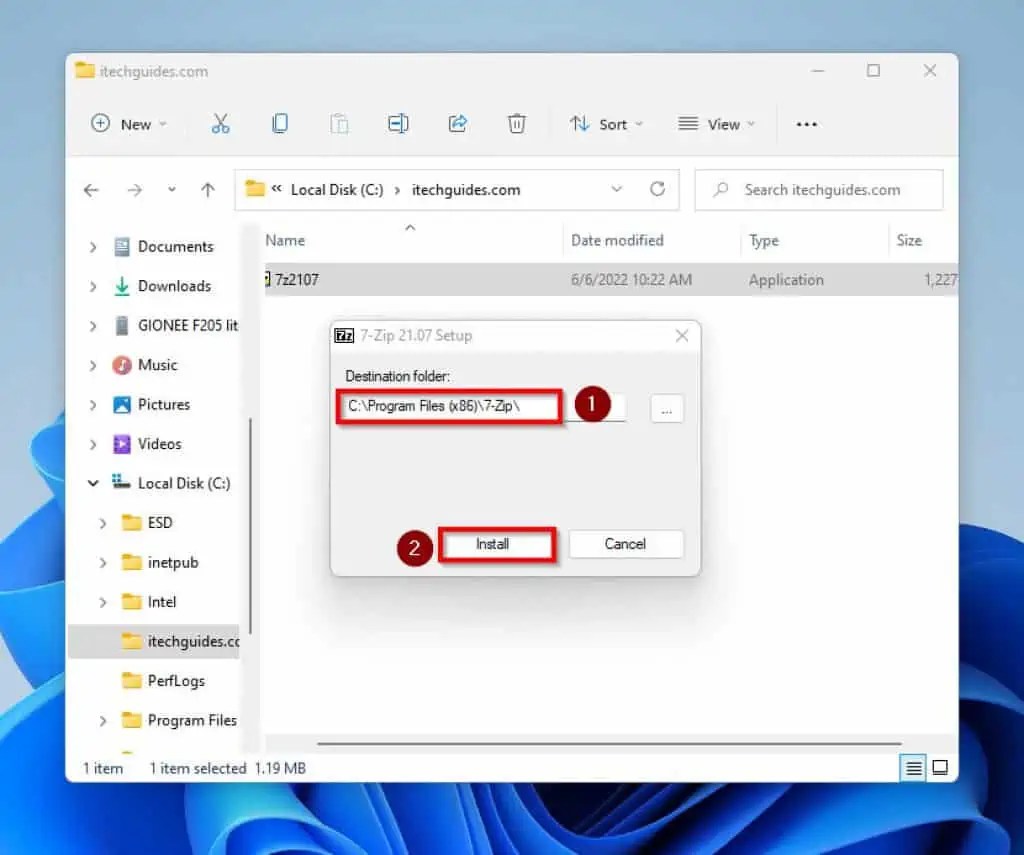
Task: Open the View dropdown
Action: point(716,123)
